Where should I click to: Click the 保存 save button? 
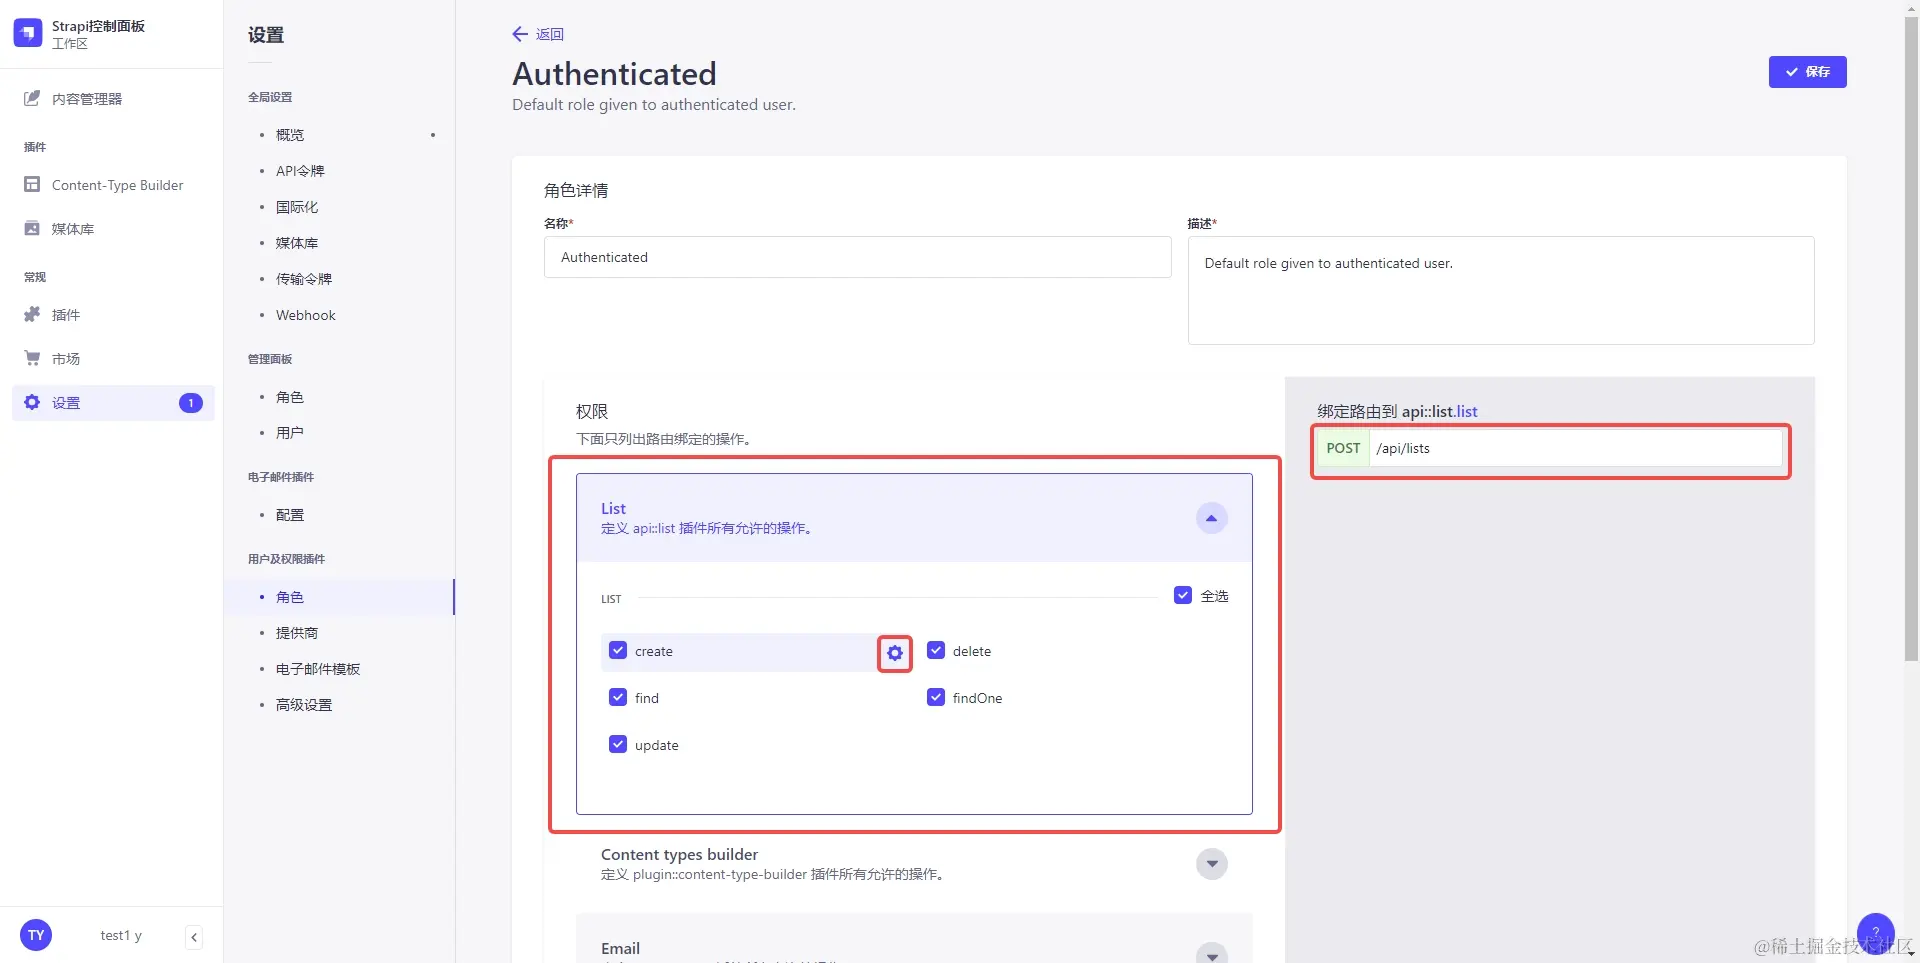1807,72
